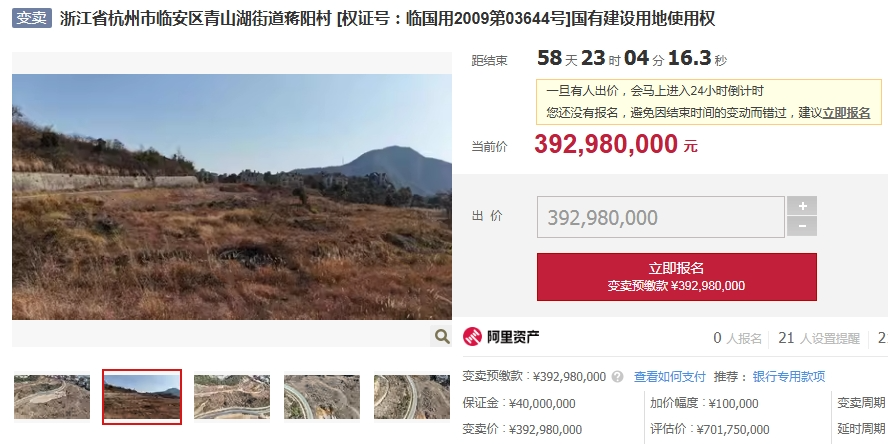Decrease bid with the minus button
Viewport: 888px width, 444px height.
[x=802, y=226]
